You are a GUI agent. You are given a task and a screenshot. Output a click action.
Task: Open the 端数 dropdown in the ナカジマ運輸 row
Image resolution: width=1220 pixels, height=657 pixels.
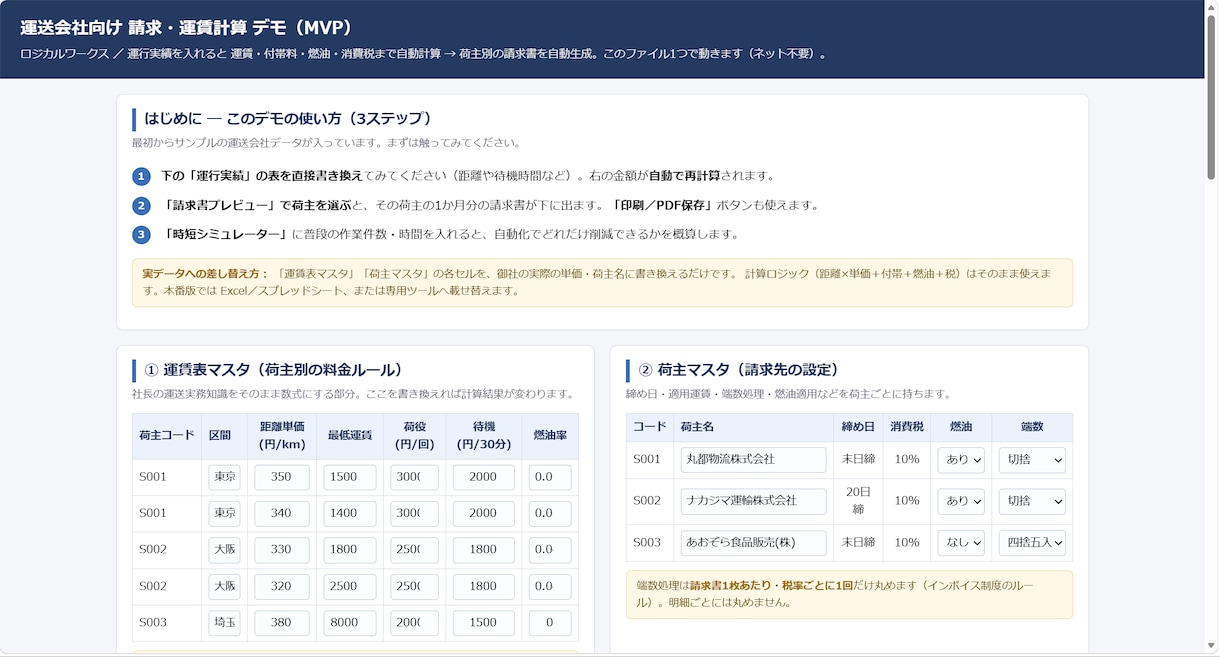click(1032, 501)
